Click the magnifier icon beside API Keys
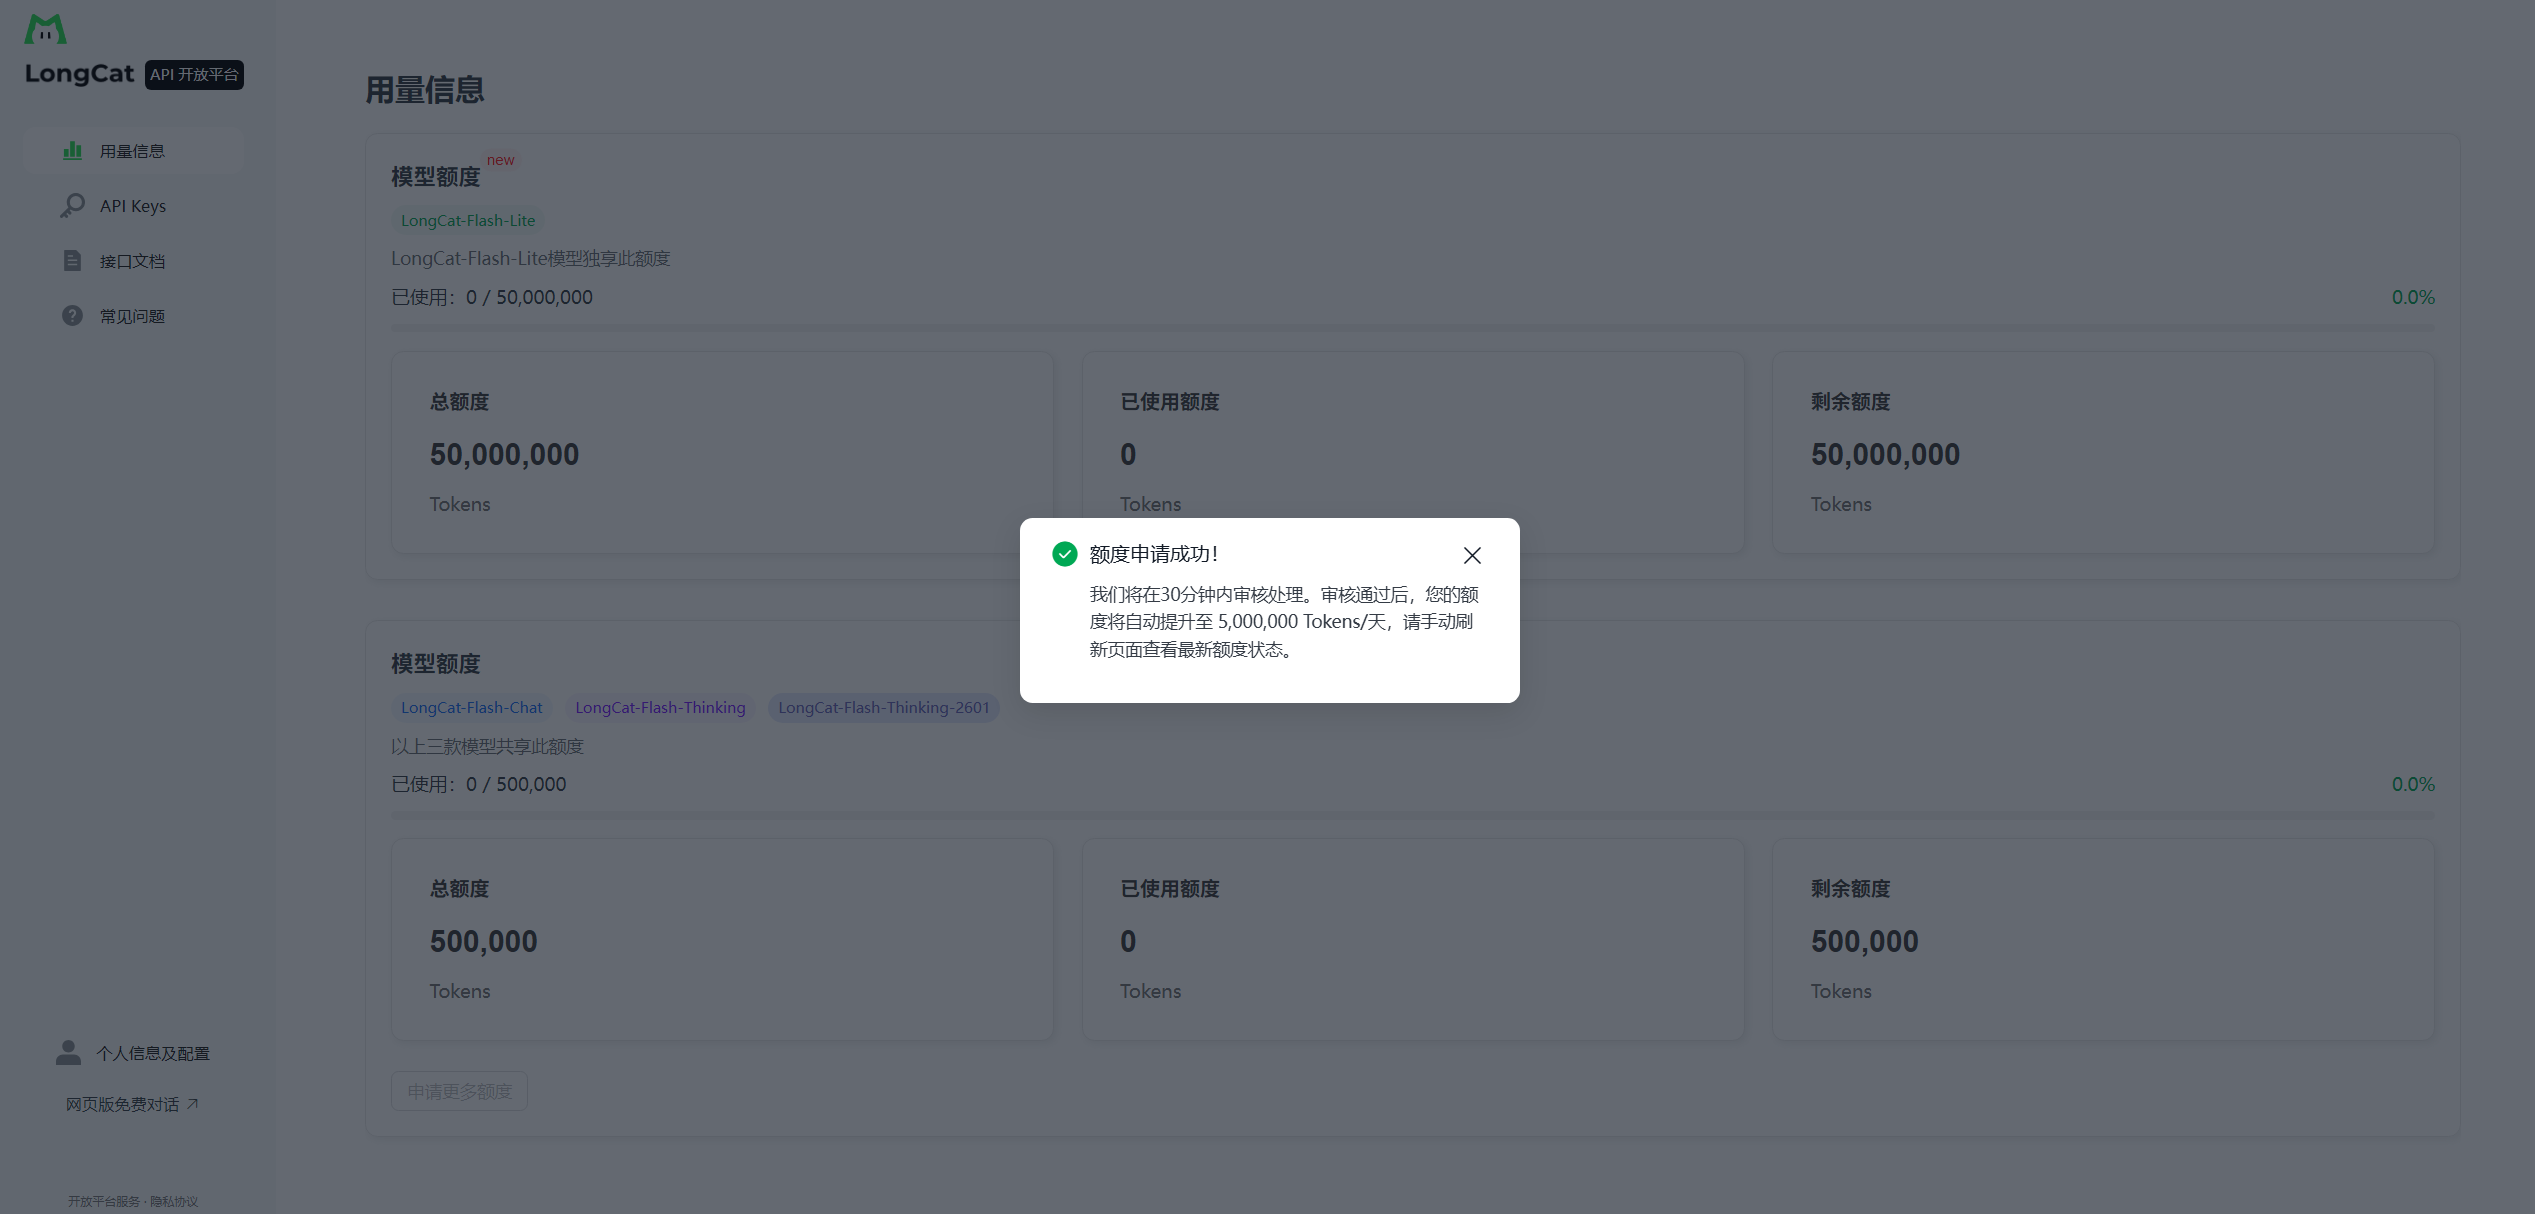 click(73, 205)
